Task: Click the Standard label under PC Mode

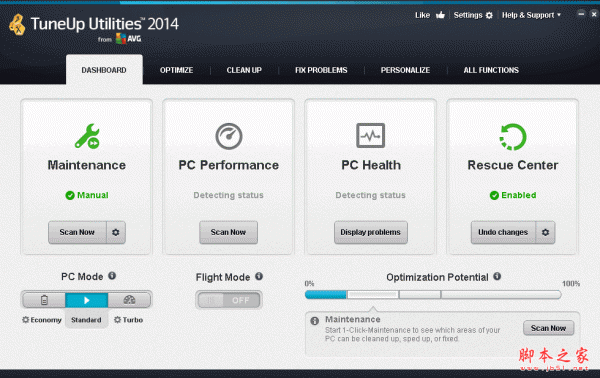Action: pos(86,320)
